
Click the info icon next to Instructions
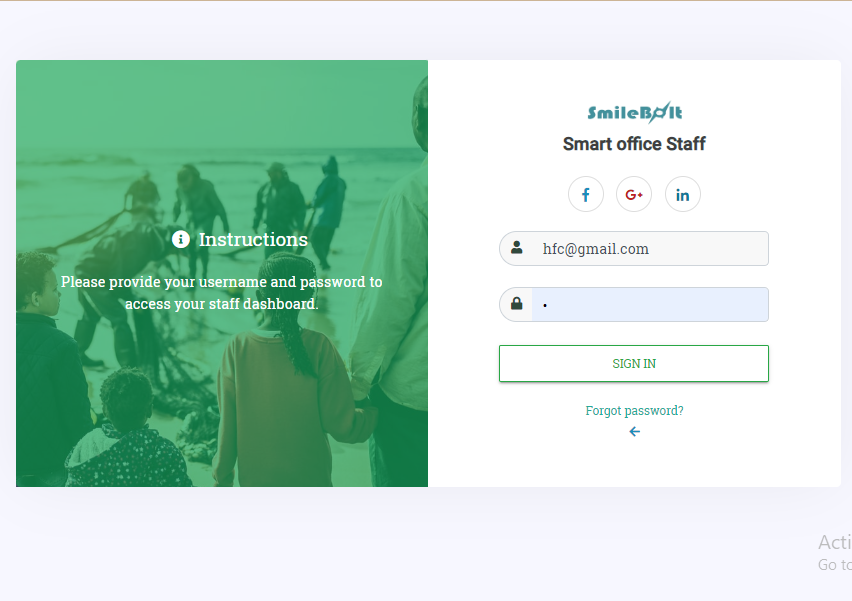tap(181, 239)
